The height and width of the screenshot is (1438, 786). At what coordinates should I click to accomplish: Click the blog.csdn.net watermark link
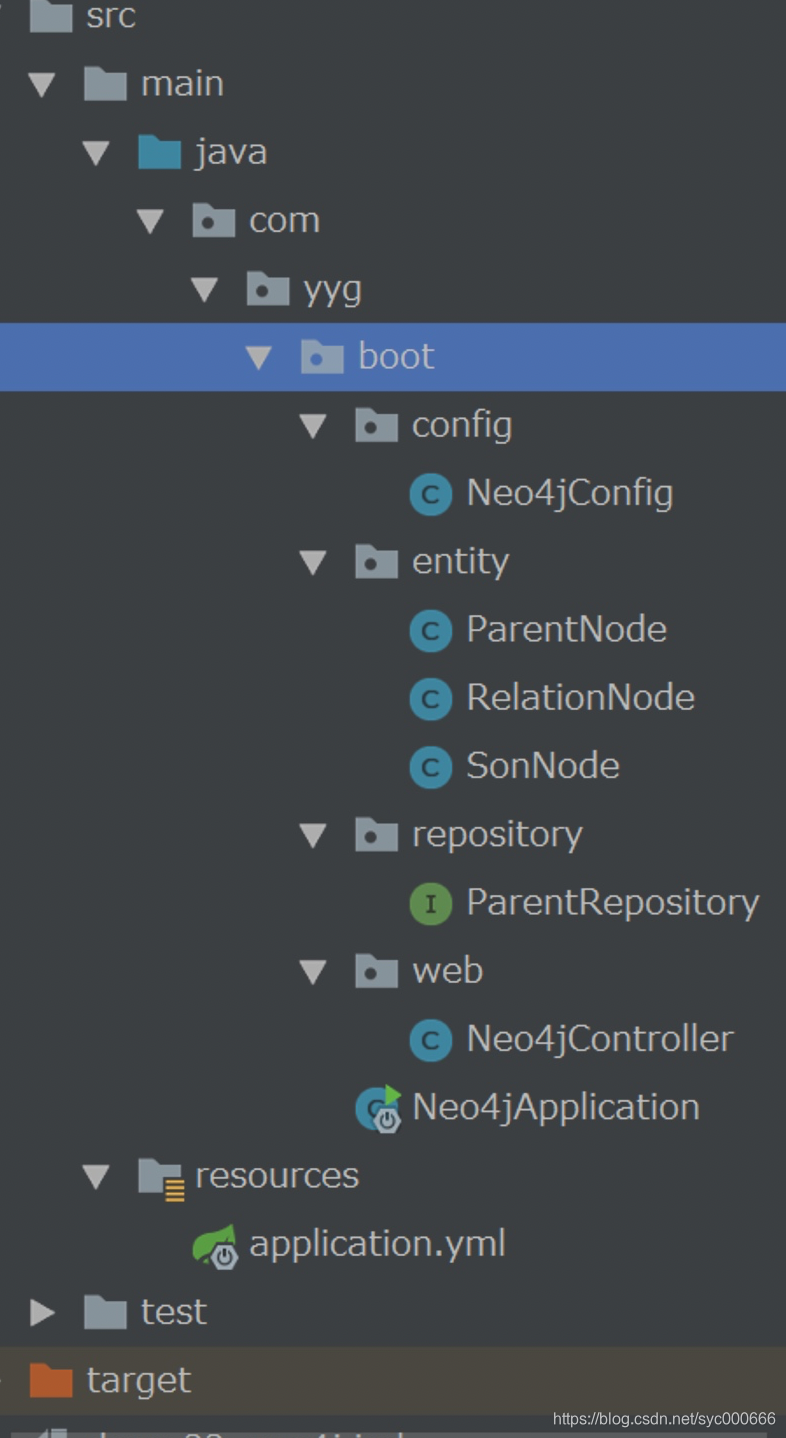(x=663, y=1418)
